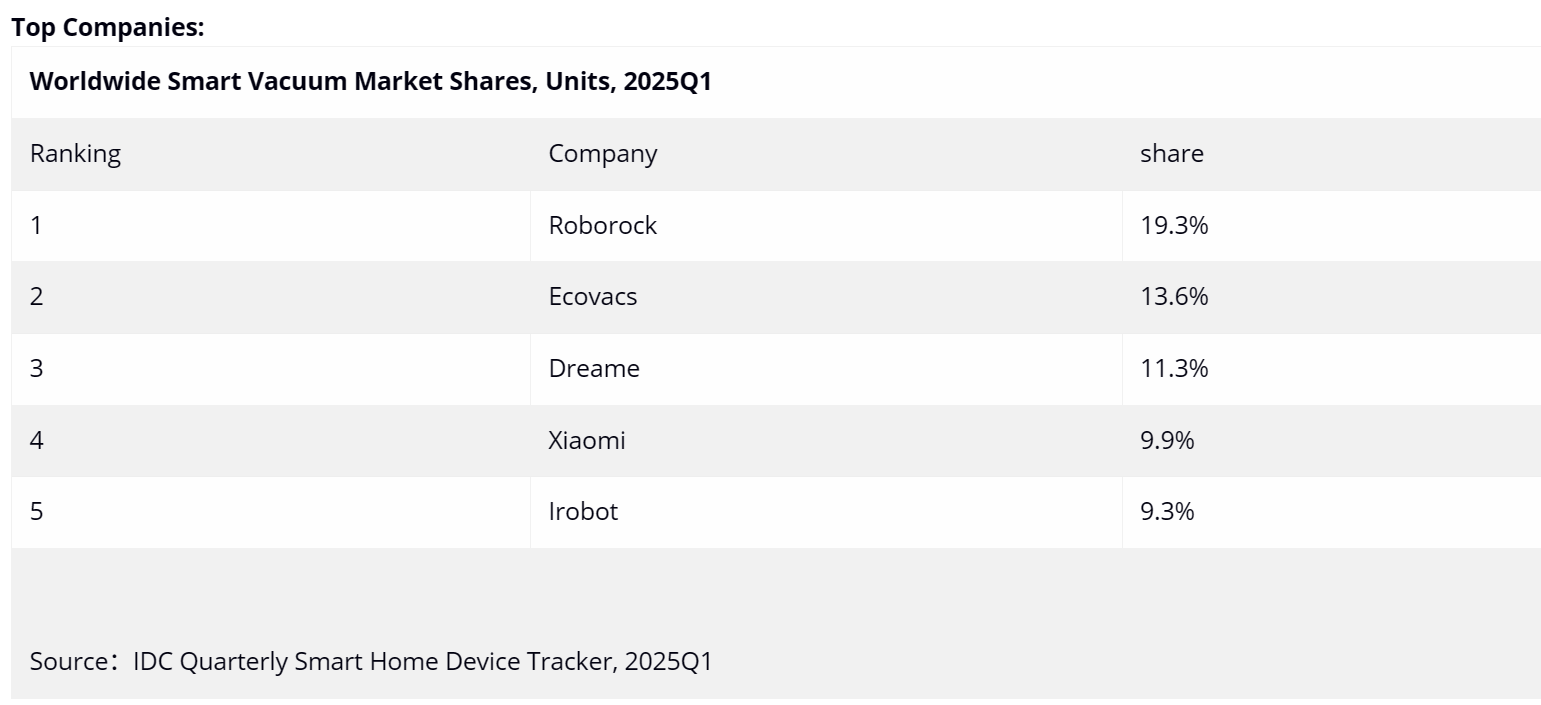Screen dimensions: 1541x705
Task: Click the Company column header
Action: coord(602,154)
